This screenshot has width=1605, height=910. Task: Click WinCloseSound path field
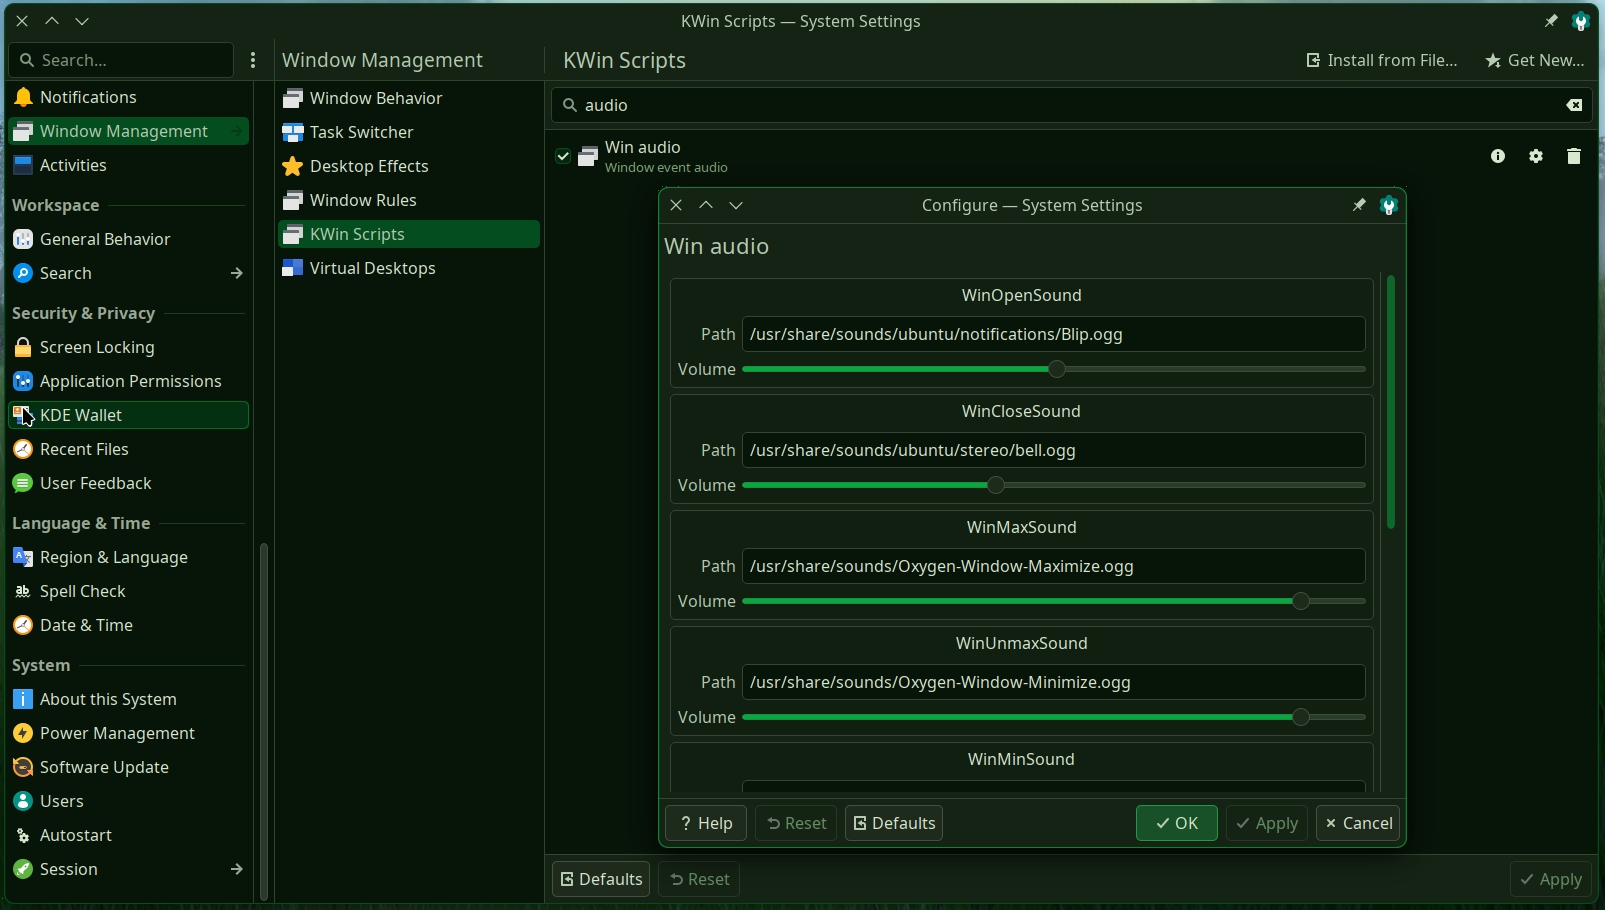[1053, 450]
